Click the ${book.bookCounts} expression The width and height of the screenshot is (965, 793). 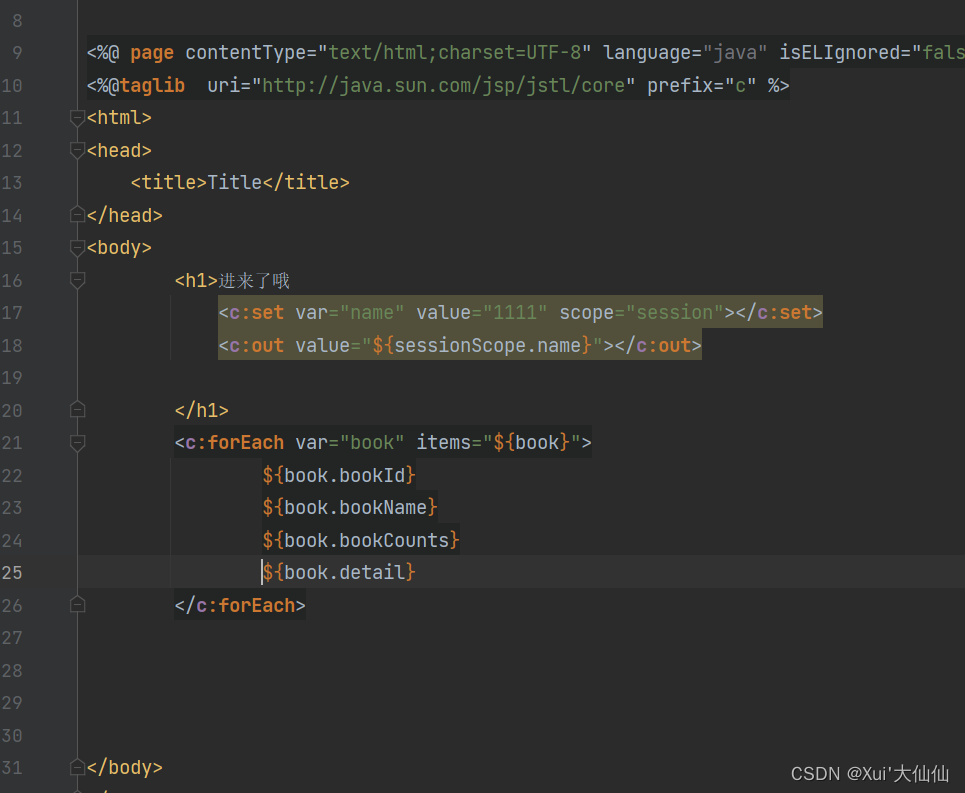click(x=361, y=540)
